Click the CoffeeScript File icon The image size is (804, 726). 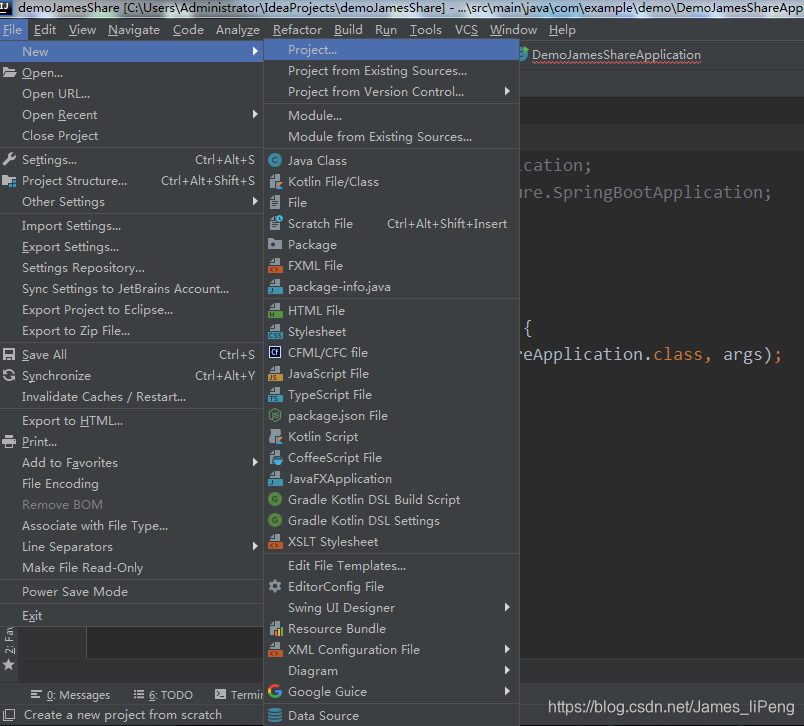coord(275,458)
